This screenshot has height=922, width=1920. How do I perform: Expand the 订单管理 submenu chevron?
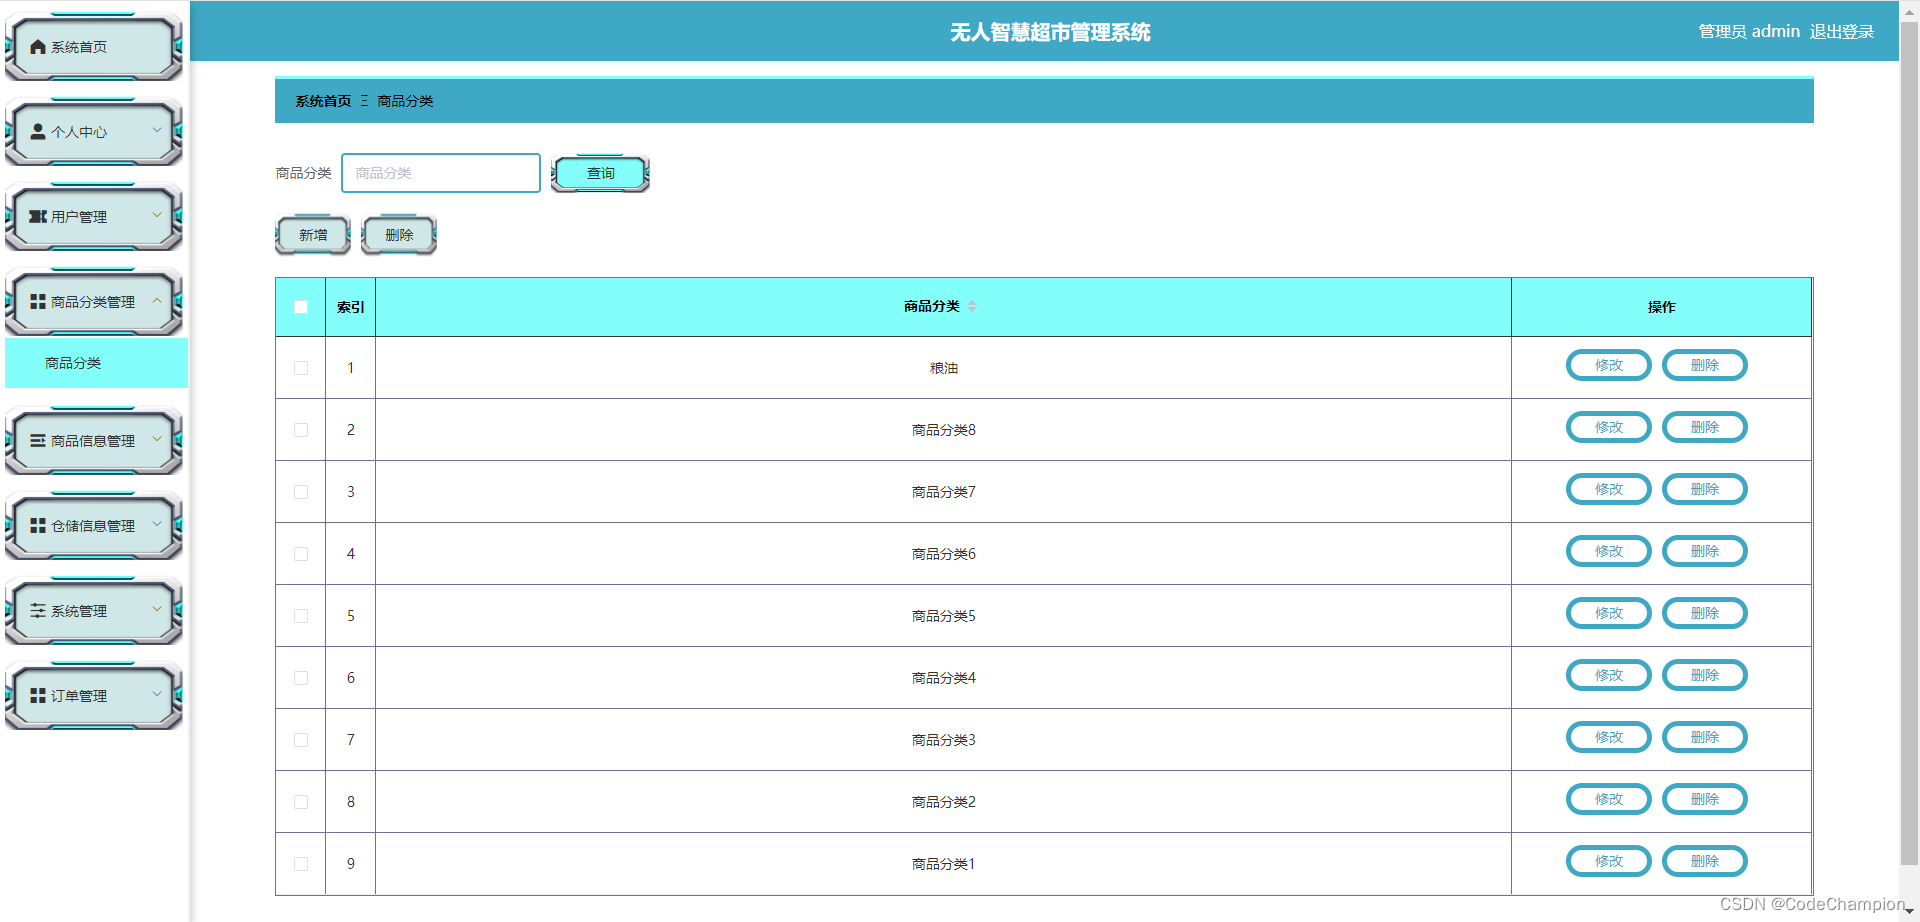157,694
